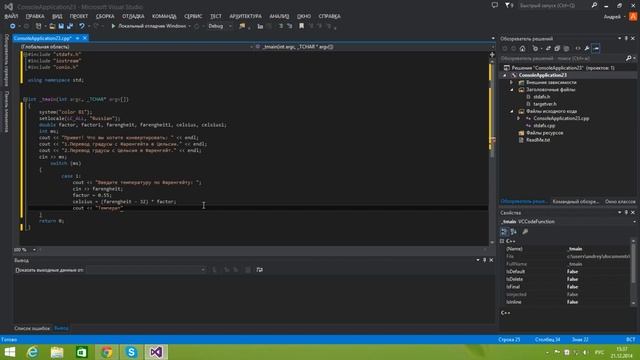Image resolution: width=640 pixels, height=360 pixels.
Task: Collapse the Source Files folder
Action: [512, 111]
